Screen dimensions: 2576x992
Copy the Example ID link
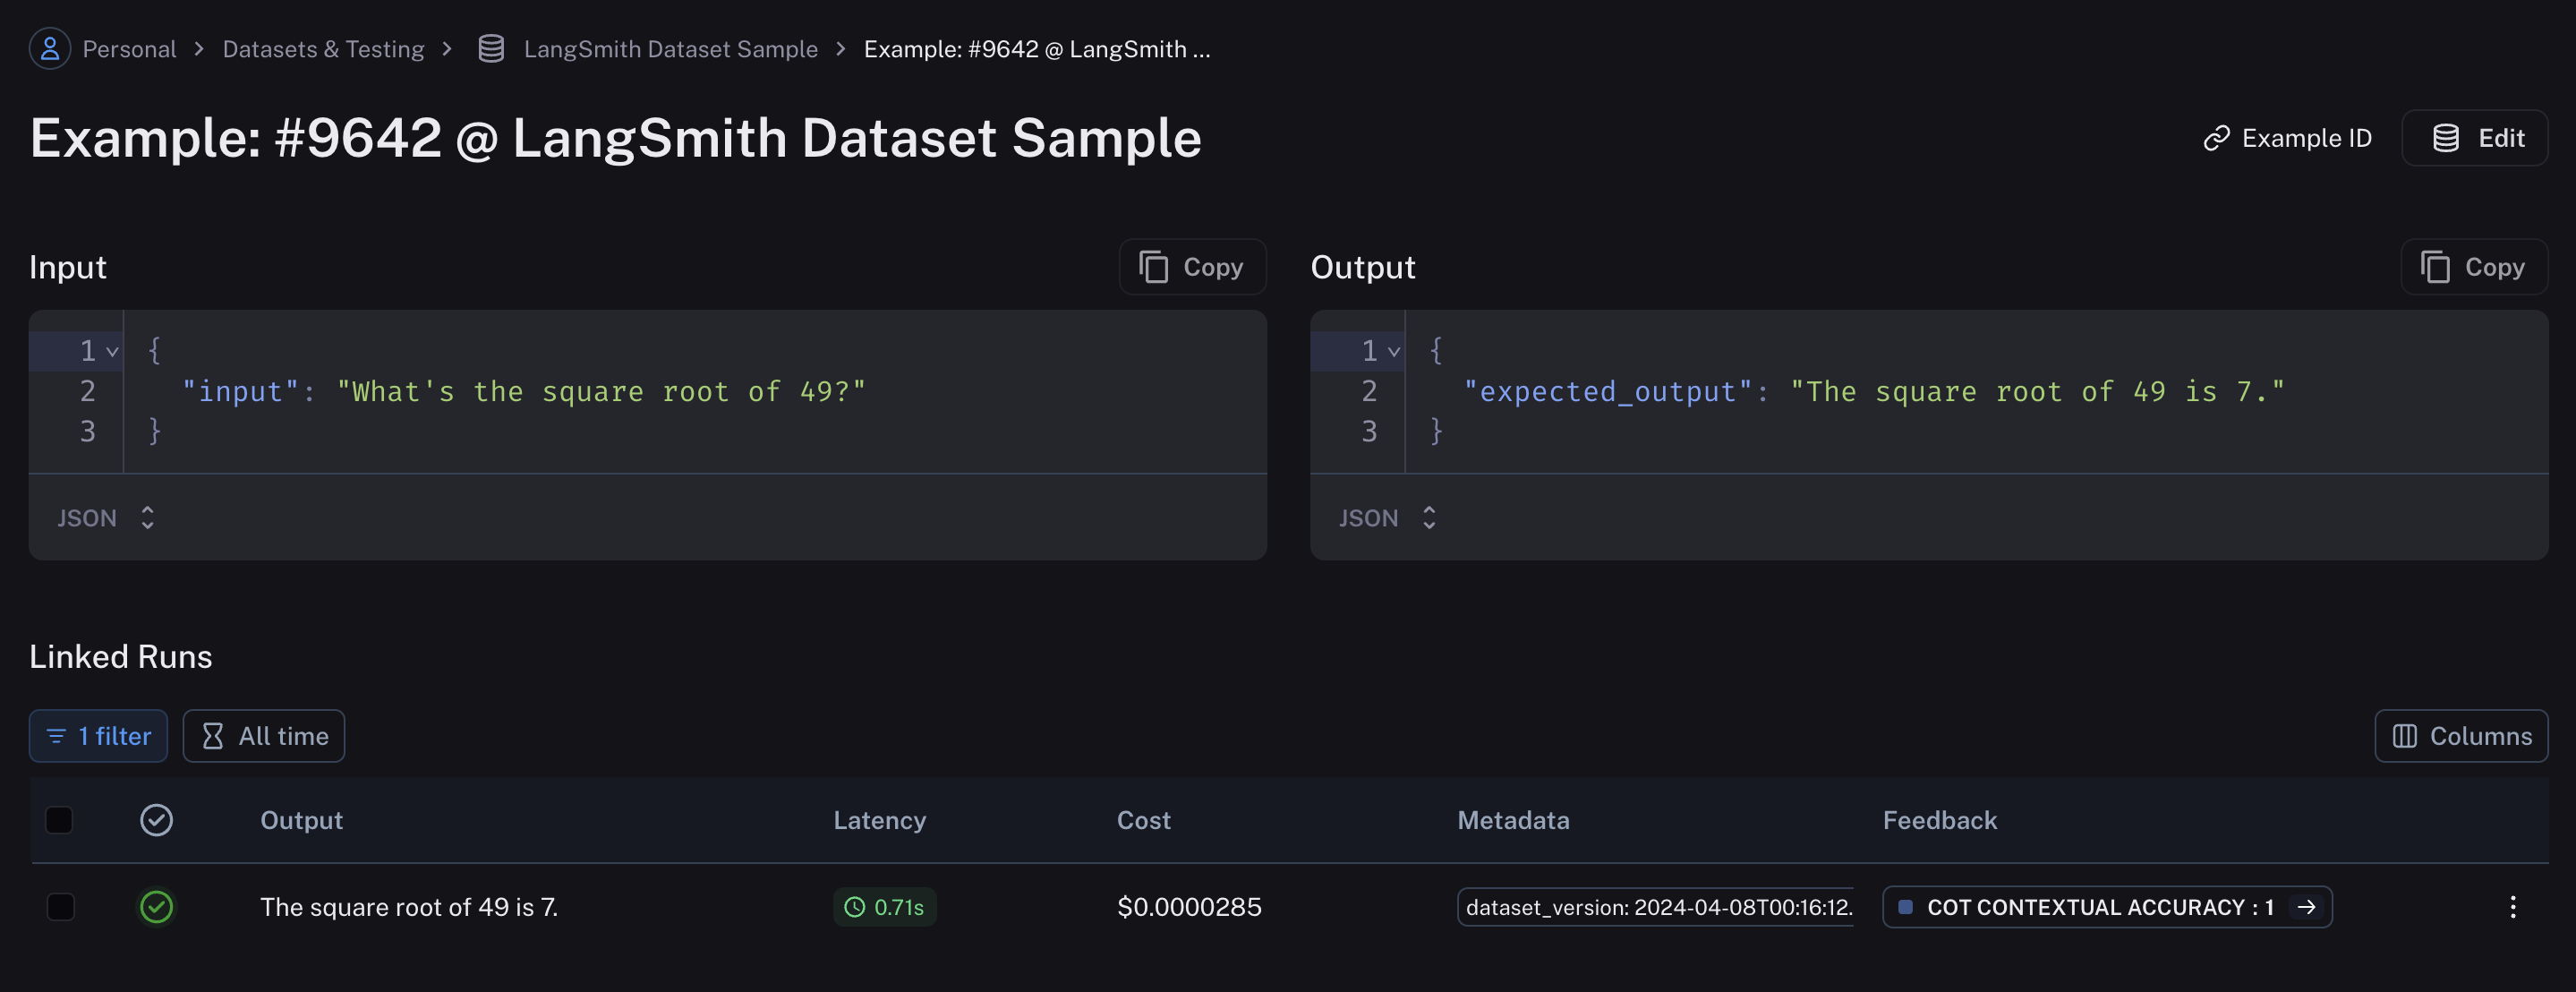2287,138
